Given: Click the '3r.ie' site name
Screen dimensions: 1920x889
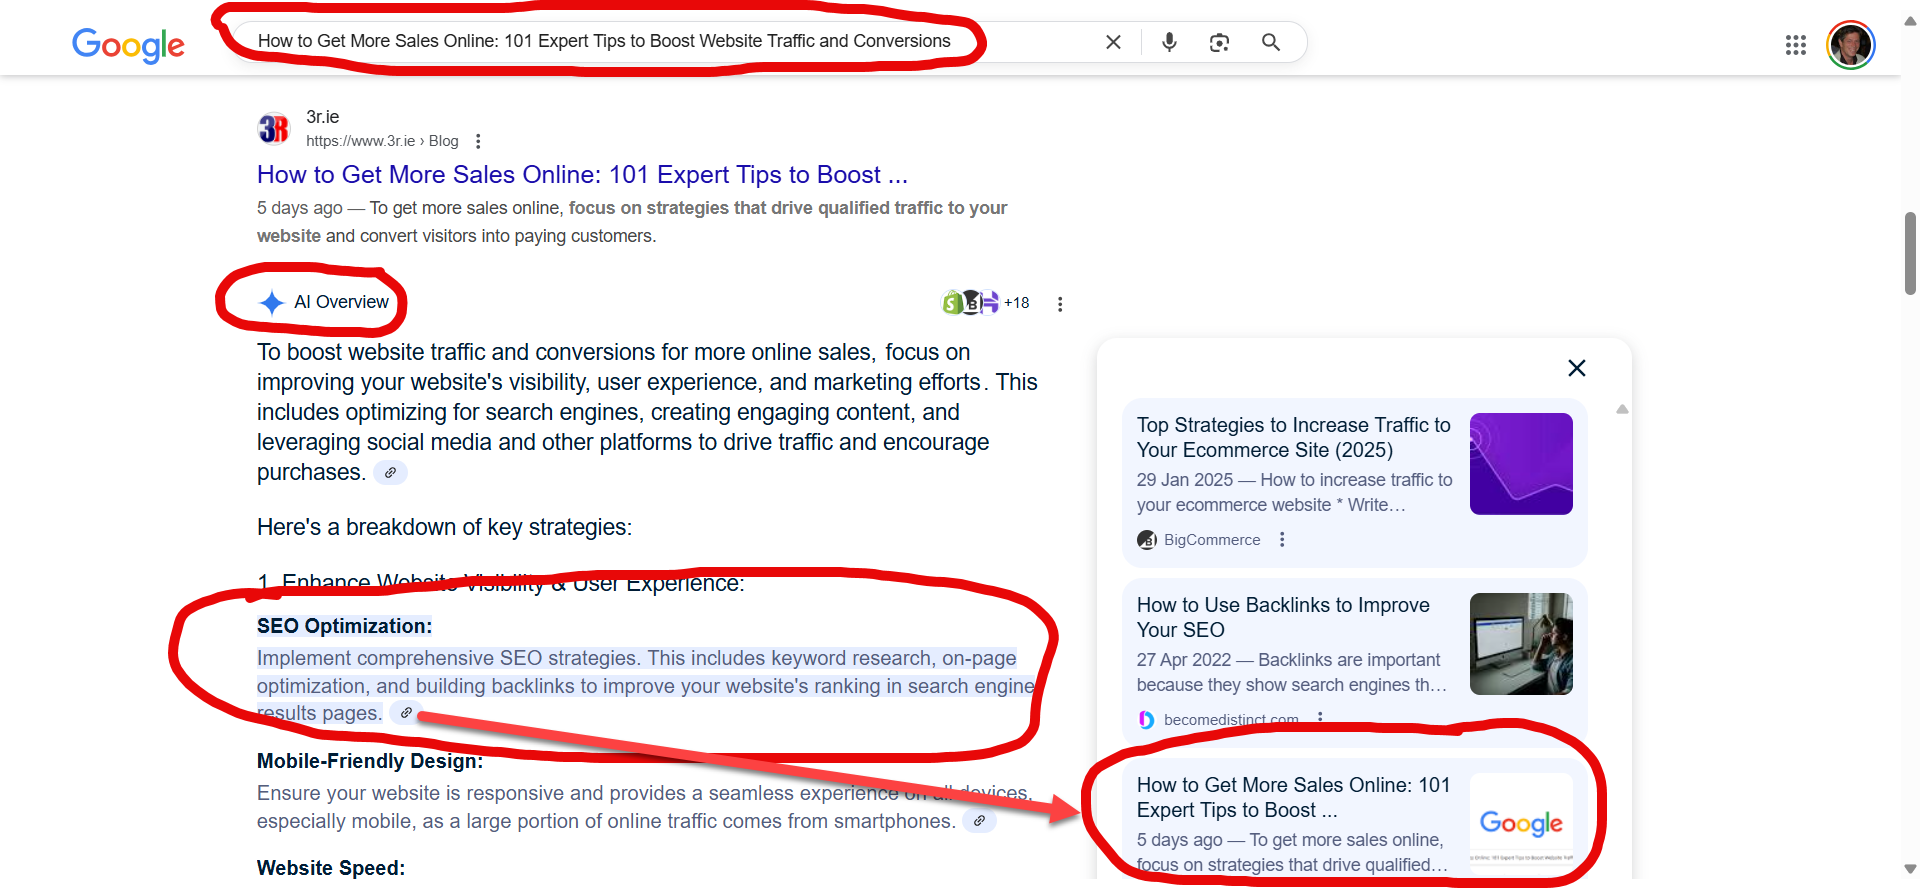Looking at the screenshot, I should [x=322, y=117].
